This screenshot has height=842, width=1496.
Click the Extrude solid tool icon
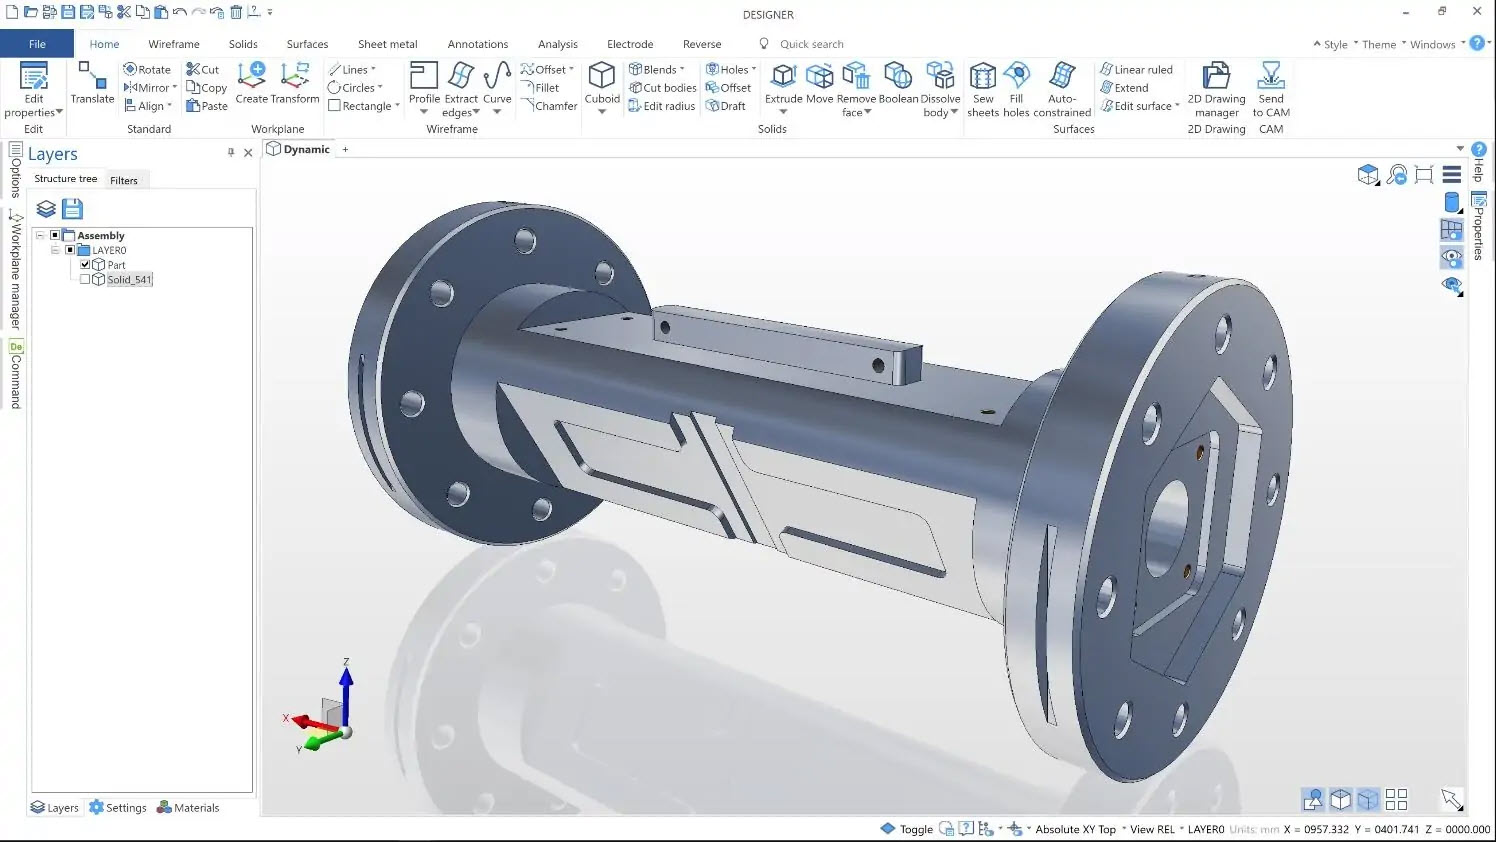pyautogui.click(x=783, y=77)
